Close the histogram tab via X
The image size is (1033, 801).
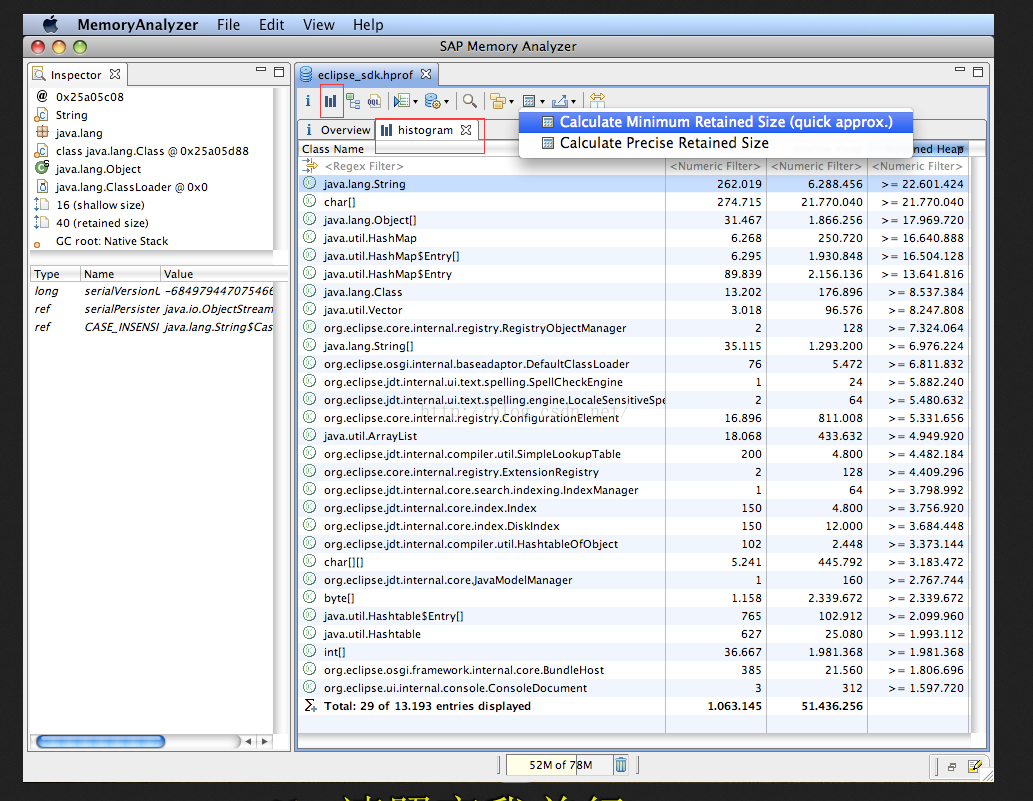click(x=466, y=130)
